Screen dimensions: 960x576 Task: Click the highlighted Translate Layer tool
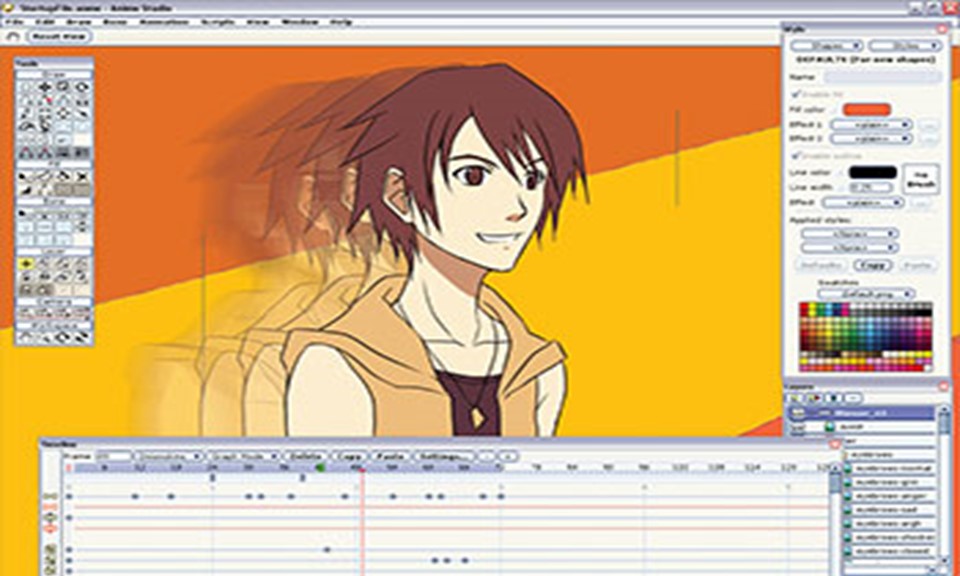tap(26, 264)
